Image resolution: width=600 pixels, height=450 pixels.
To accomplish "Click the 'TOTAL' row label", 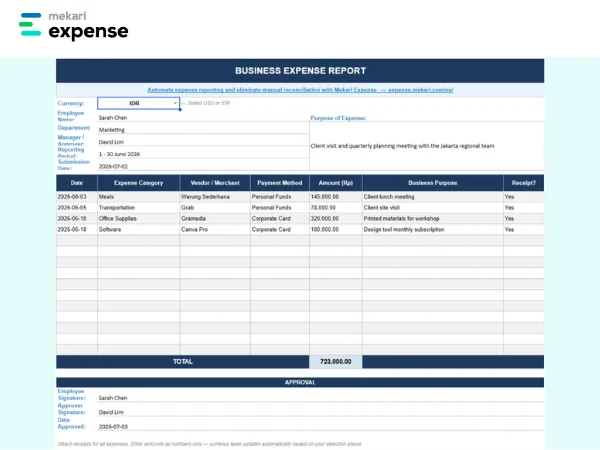I will pyautogui.click(x=183, y=362).
